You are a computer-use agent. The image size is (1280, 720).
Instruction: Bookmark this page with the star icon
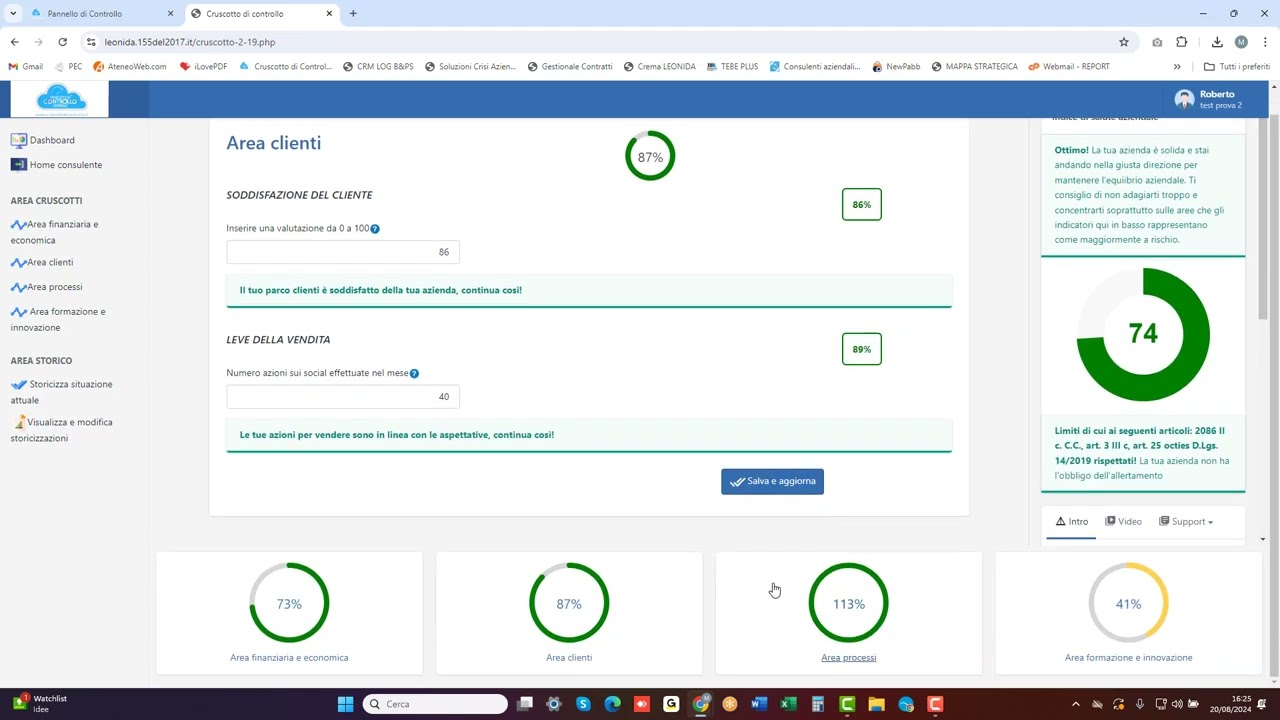1124,42
